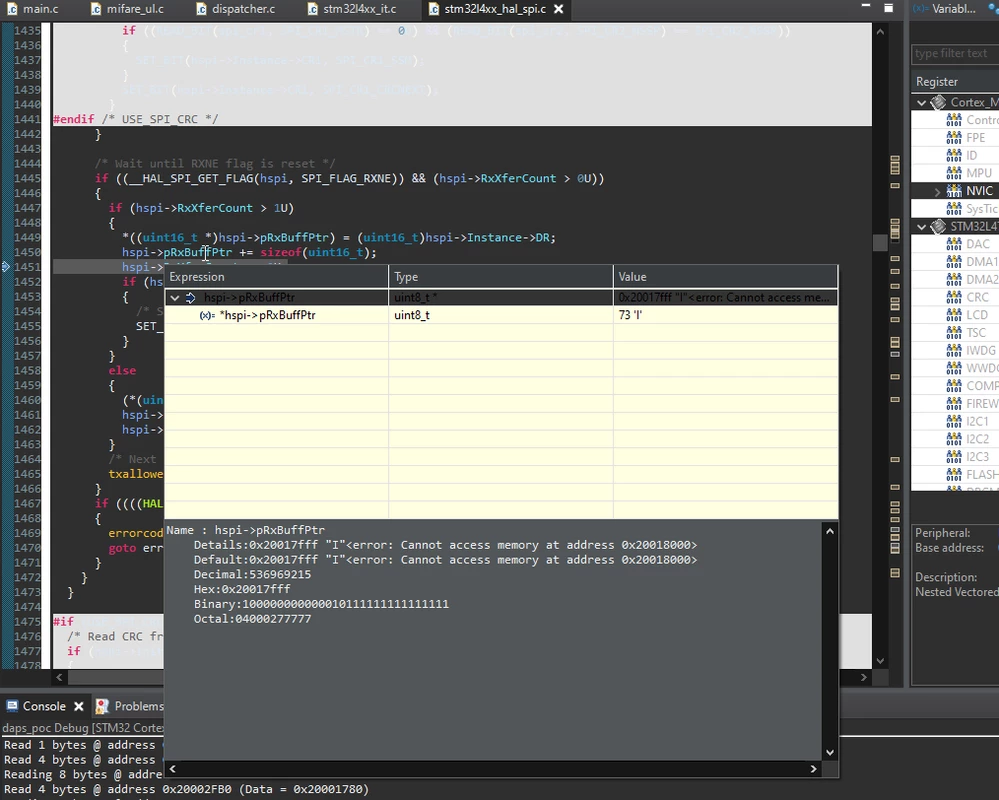Close the Console view
The height and width of the screenshot is (800, 999).
tap(78, 706)
